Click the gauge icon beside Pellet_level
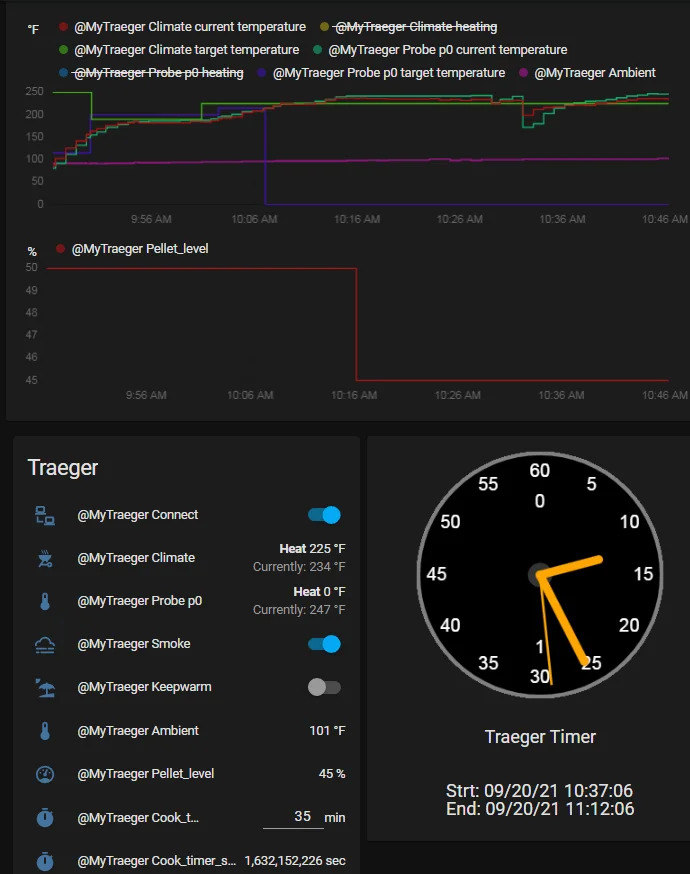 [45, 774]
